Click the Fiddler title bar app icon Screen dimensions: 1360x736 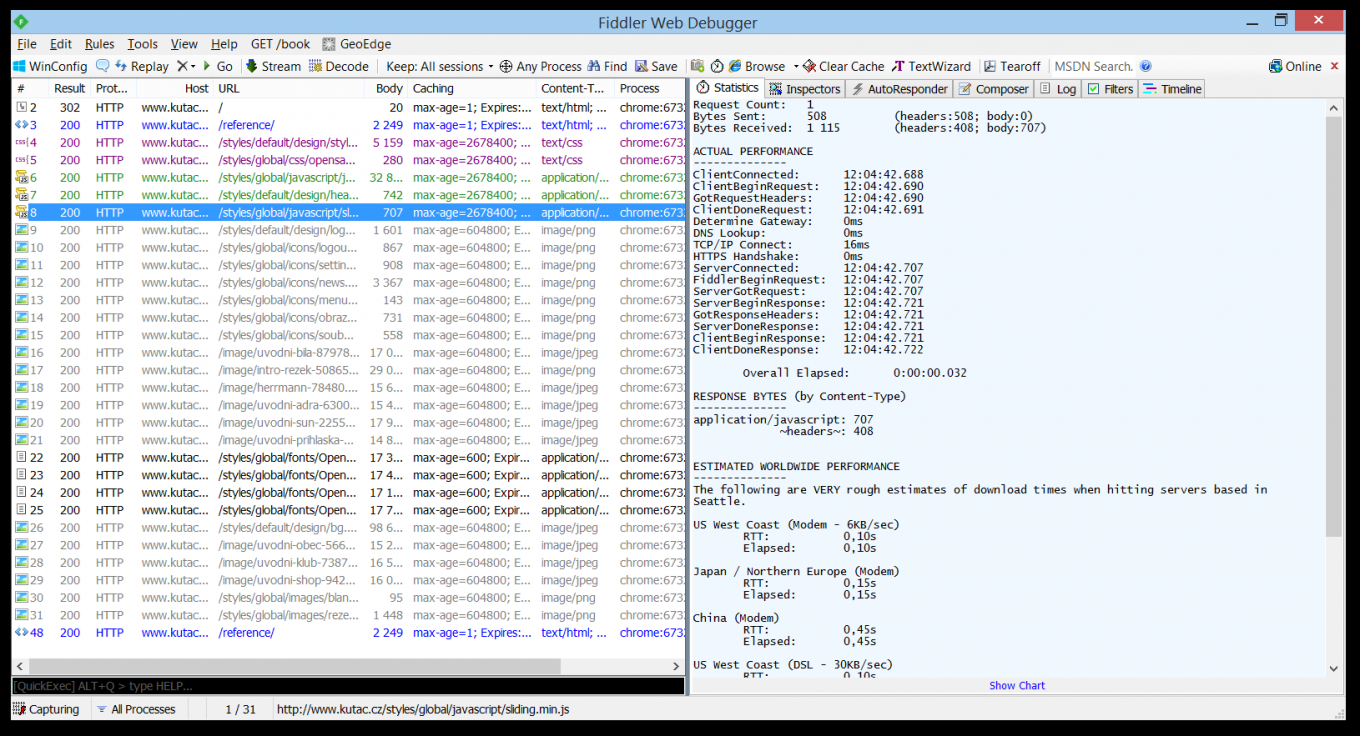pos(22,22)
